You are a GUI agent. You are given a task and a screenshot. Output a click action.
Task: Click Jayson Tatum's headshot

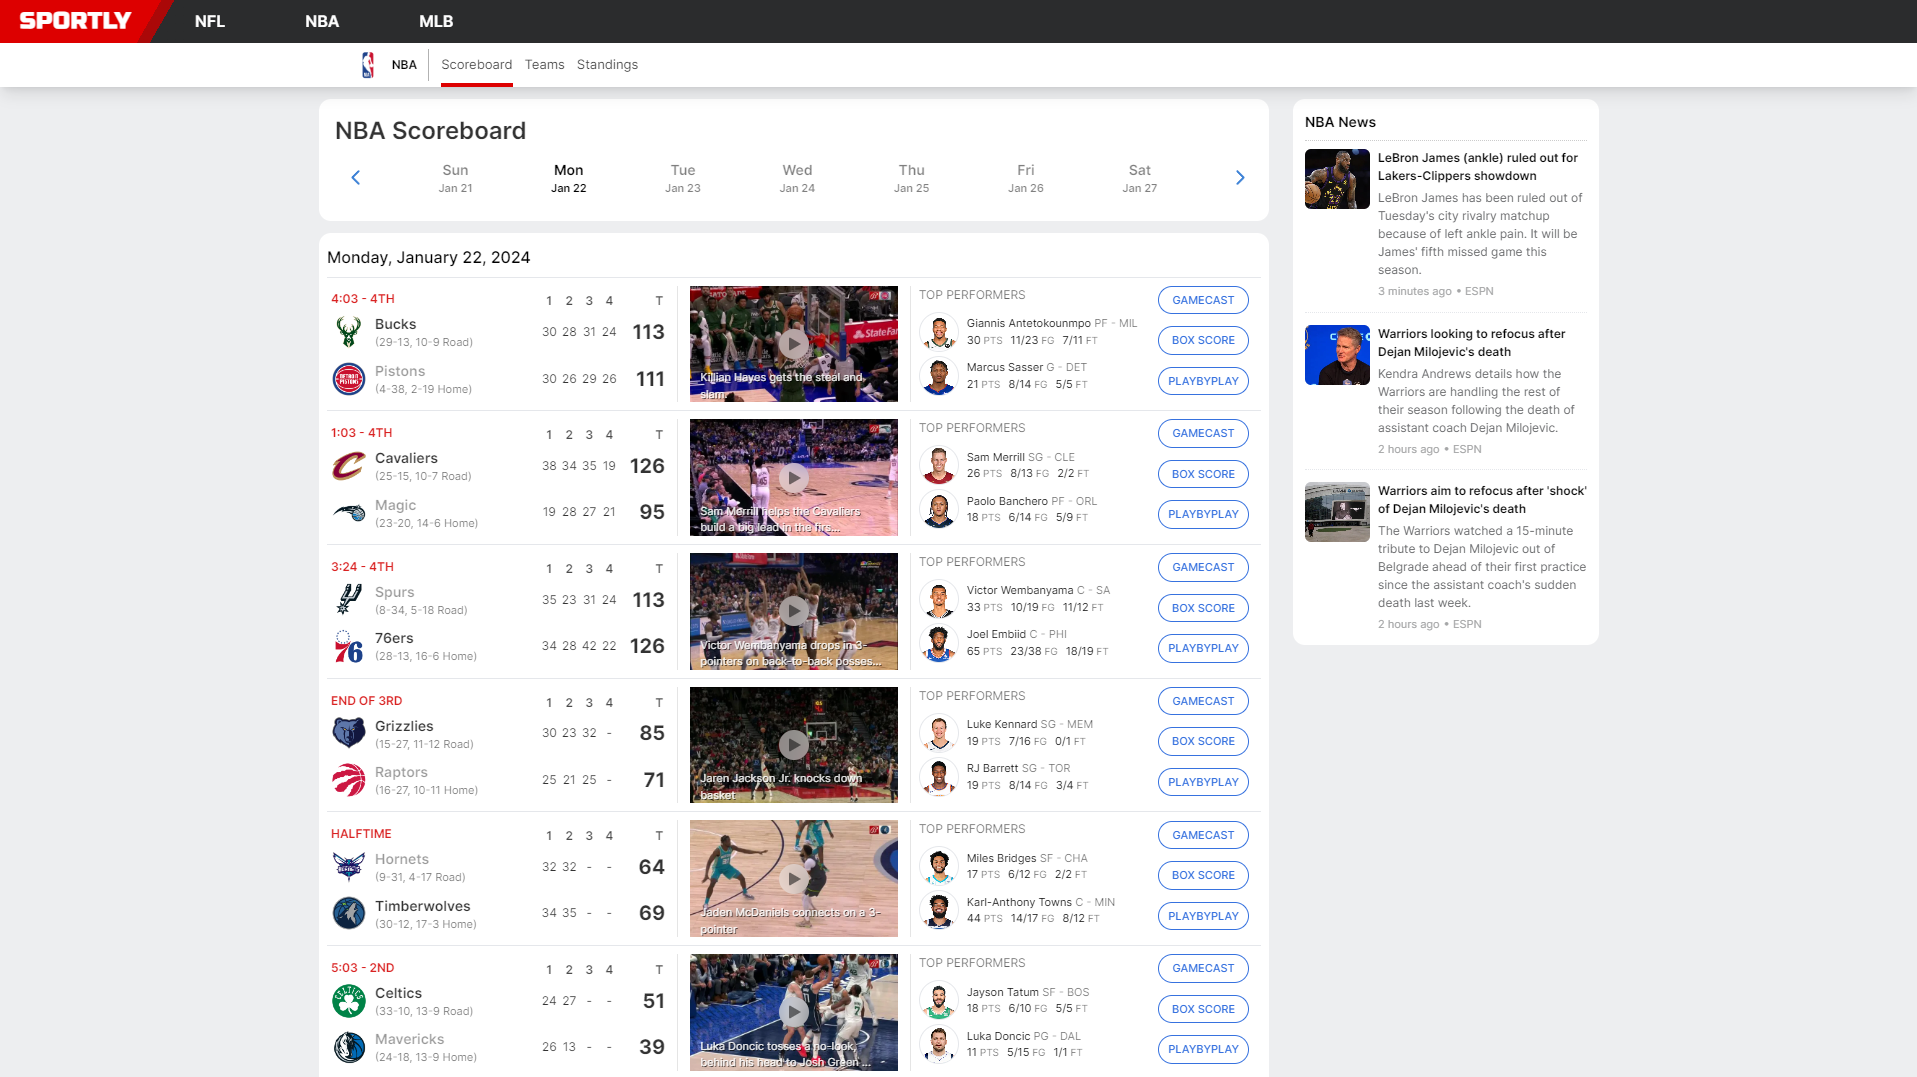click(939, 1001)
